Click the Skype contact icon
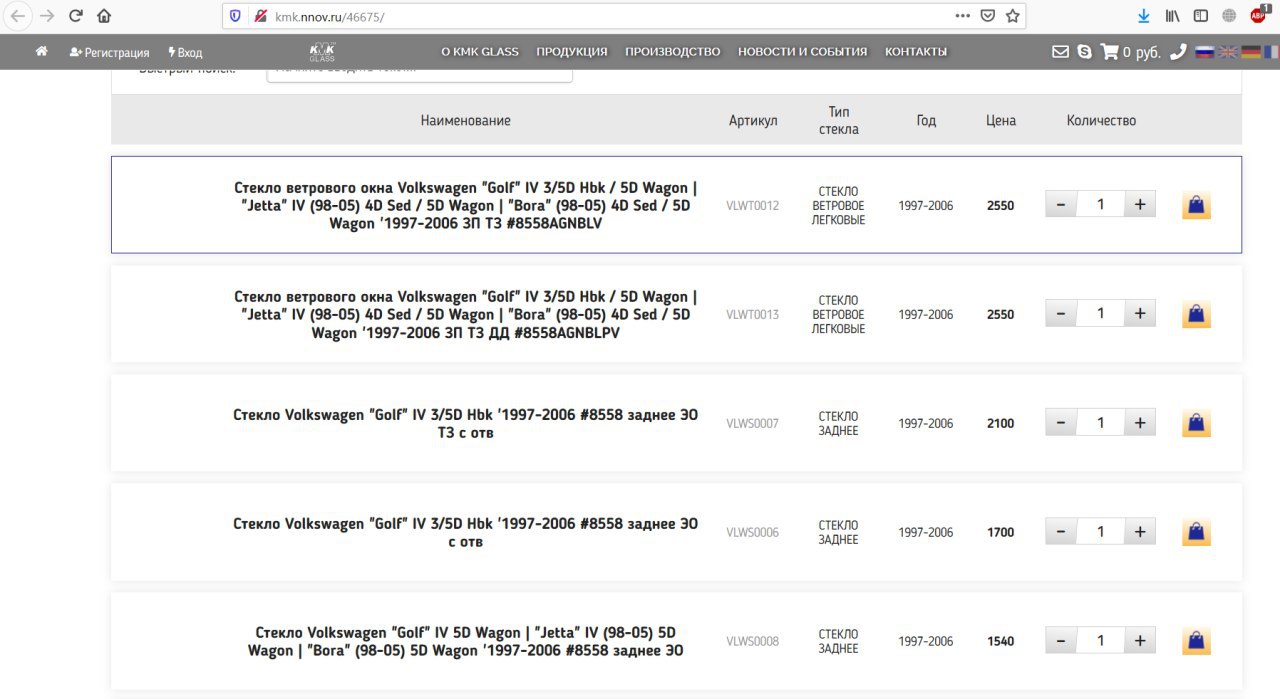This screenshot has width=1280, height=699. pyautogui.click(x=1085, y=52)
